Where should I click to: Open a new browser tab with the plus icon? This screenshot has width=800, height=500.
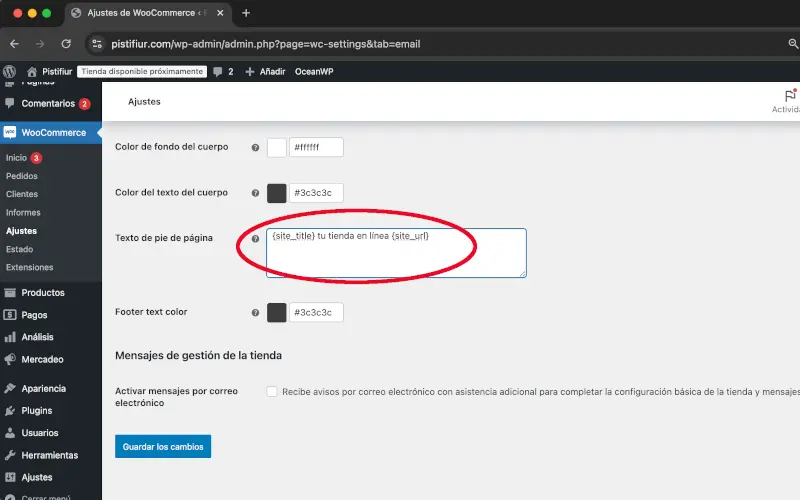point(246,13)
